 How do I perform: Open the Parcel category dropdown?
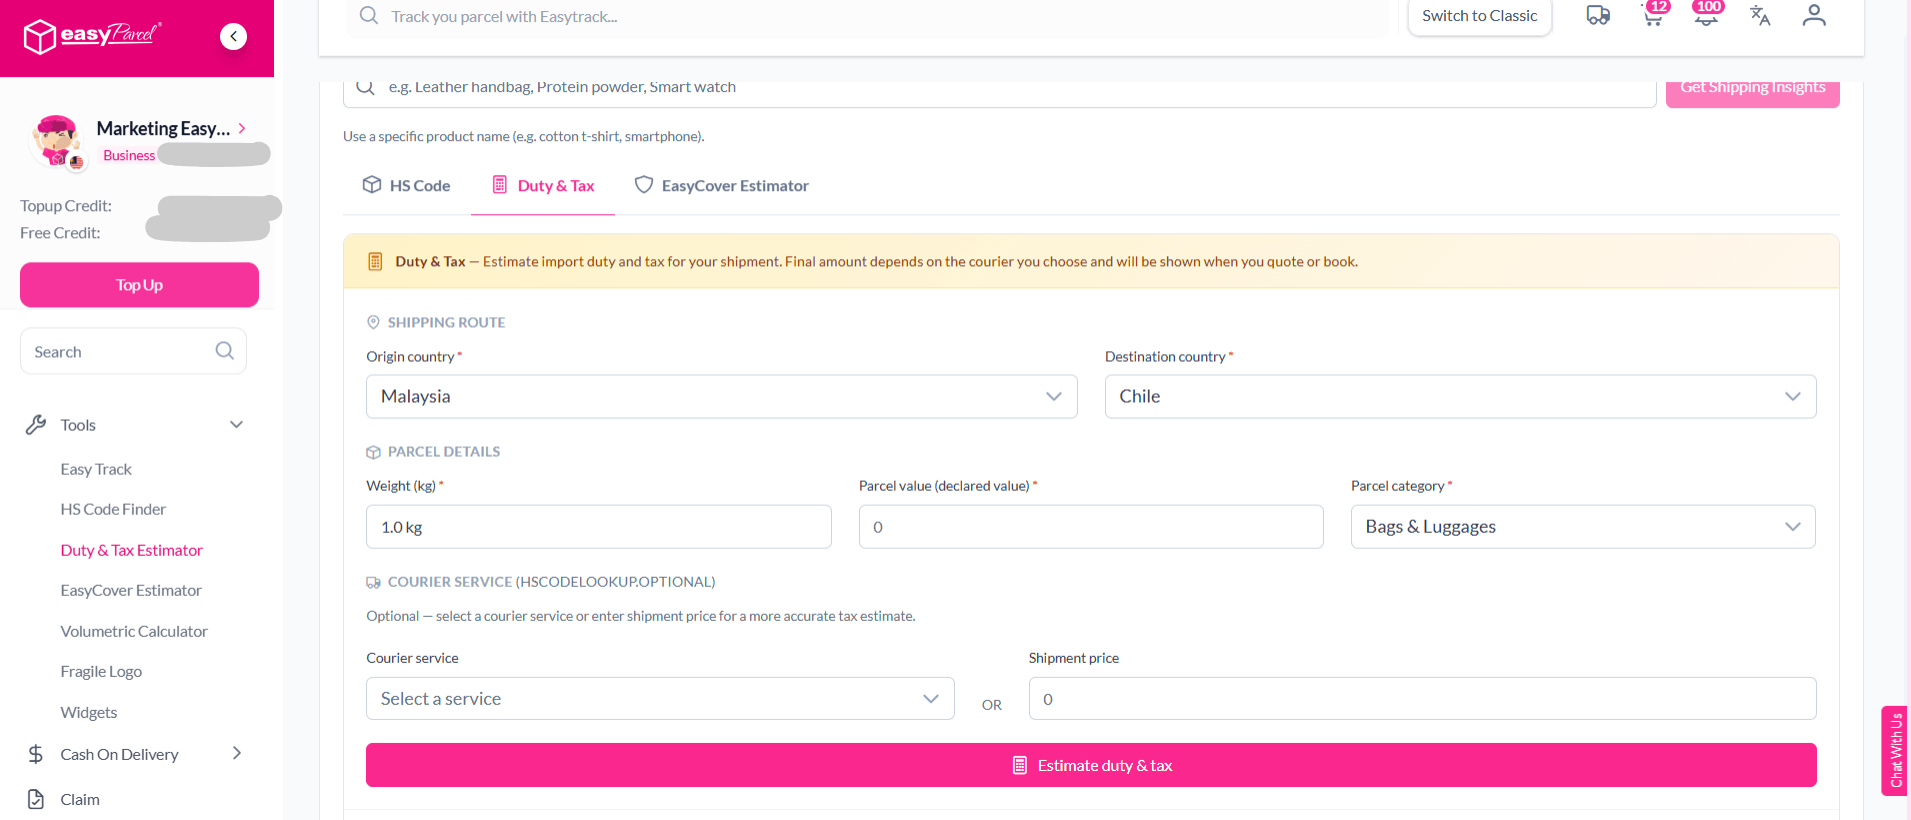[x=1583, y=527]
